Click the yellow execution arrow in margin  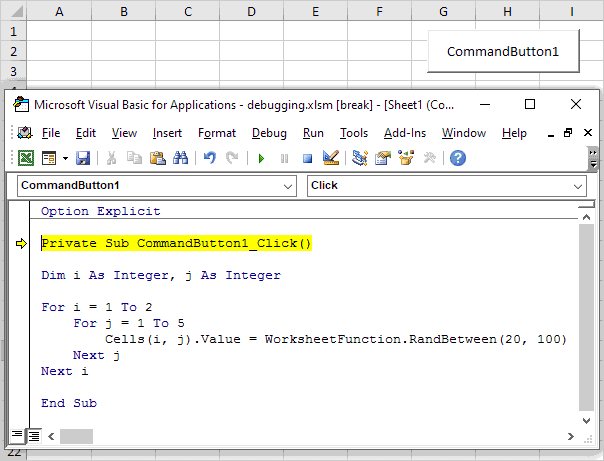pyautogui.click(x=21, y=243)
